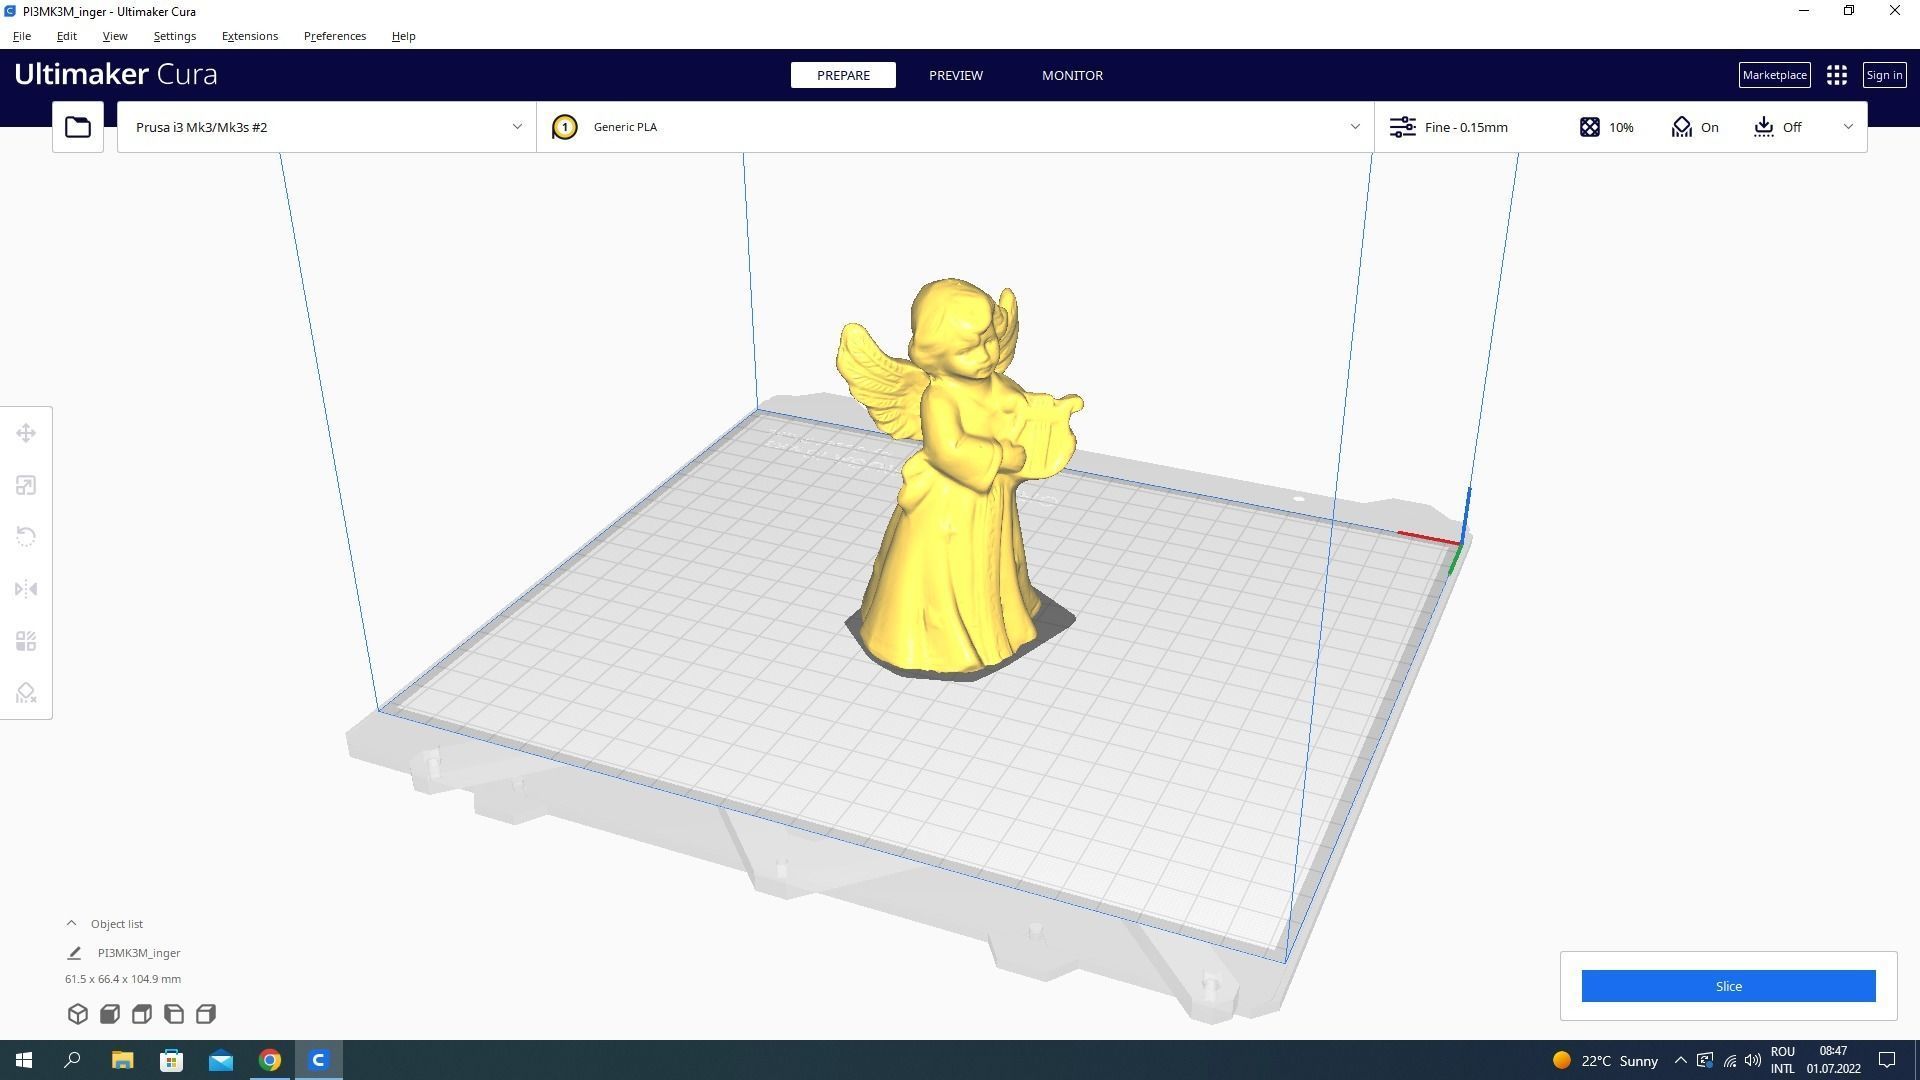Switch to top view camera icon
The width and height of the screenshot is (1920, 1080).
click(142, 1014)
